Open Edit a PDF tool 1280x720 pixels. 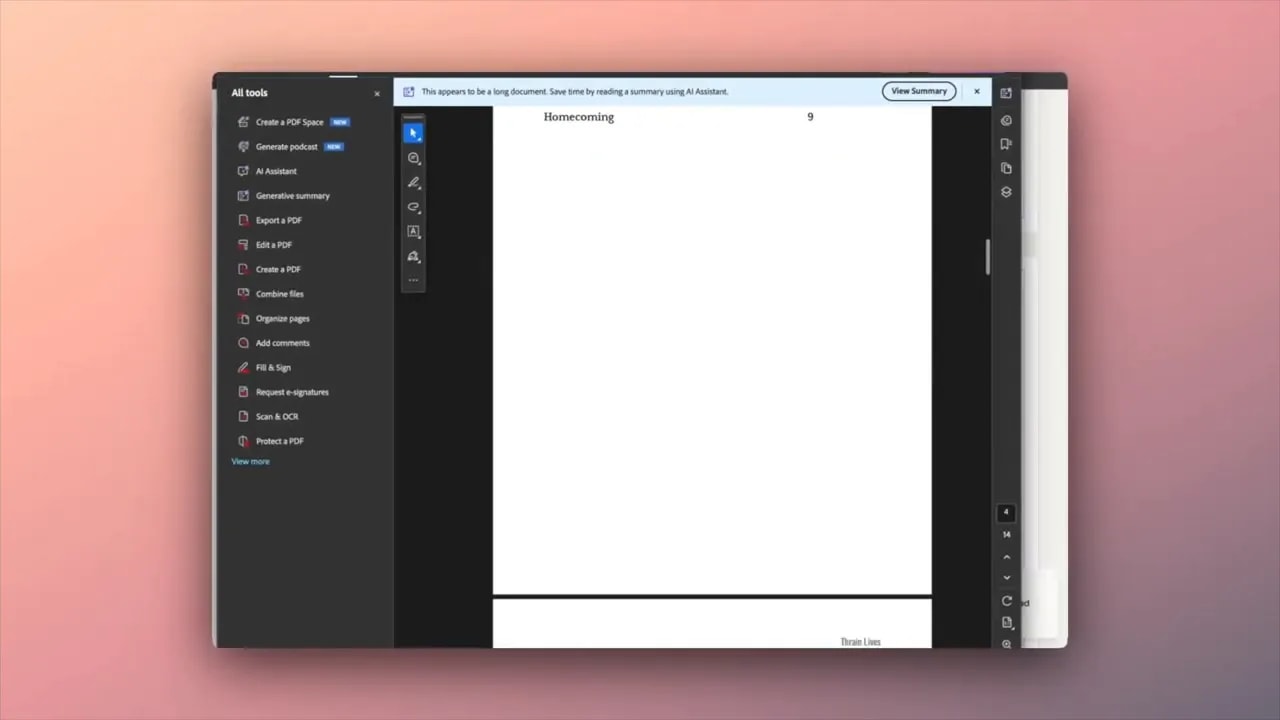pyautogui.click(x=274, y=245)
